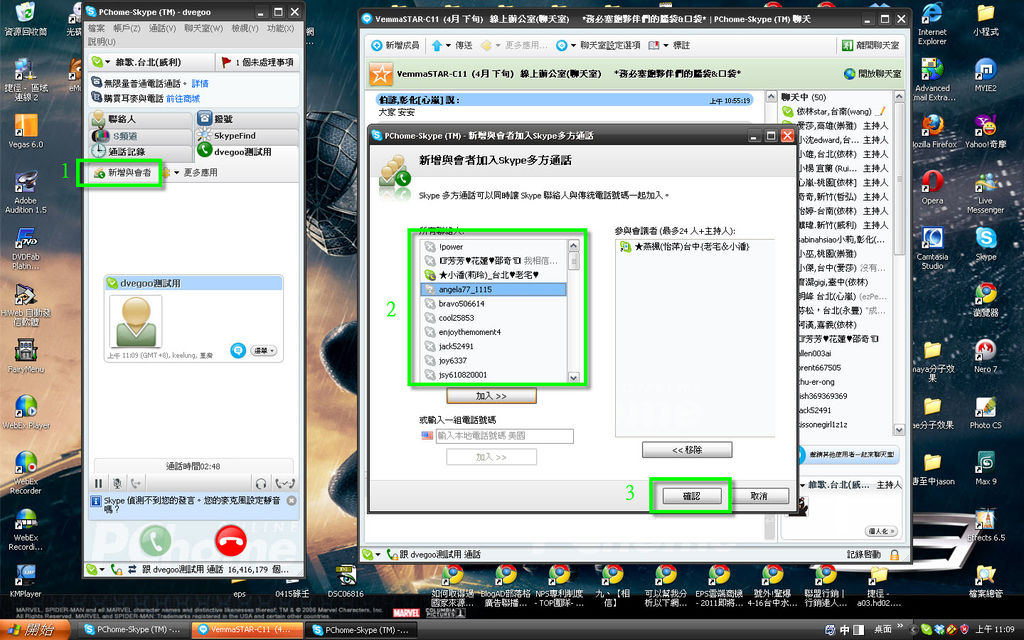Open the Vegas 6.0 desktop icon
Viewport: 1024px width, 640px height.
tap(26, 131)
